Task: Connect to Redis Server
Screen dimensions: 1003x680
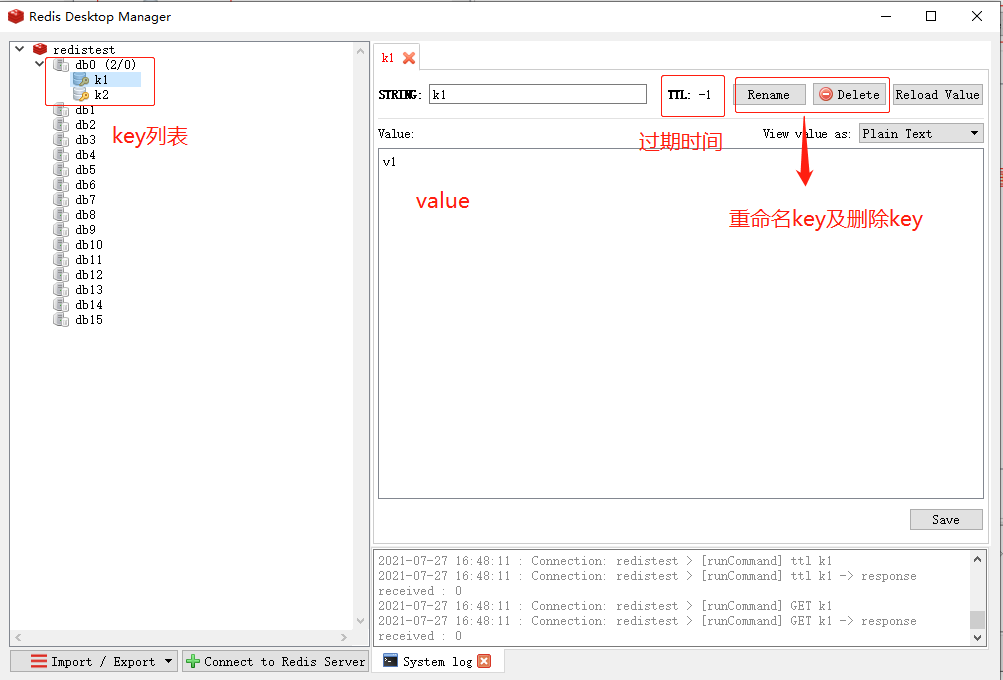Action: pos(276,661)
